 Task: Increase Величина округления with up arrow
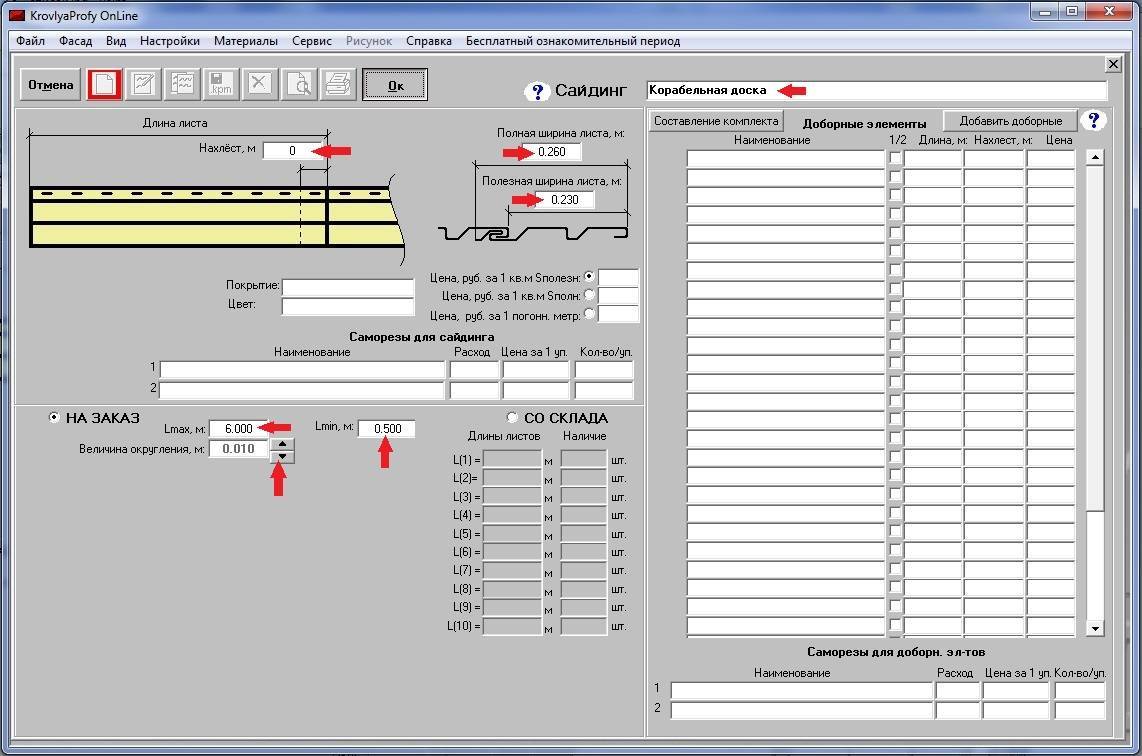pos(283,443)
